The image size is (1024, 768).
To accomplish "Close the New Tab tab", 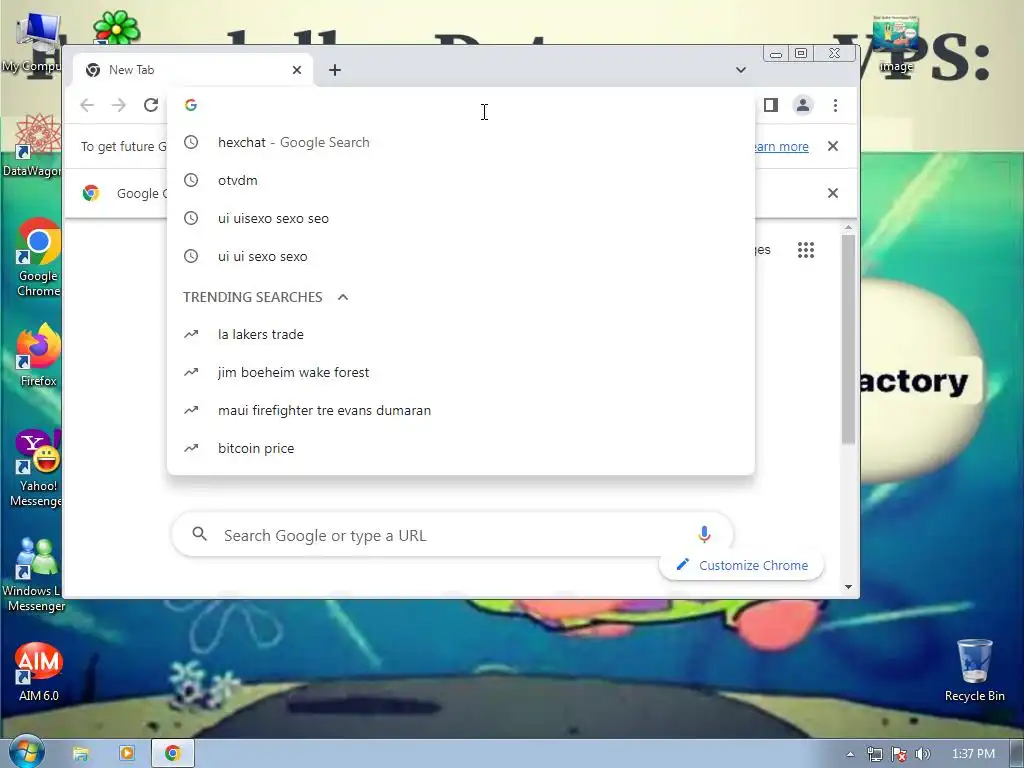I will [296, 70].
